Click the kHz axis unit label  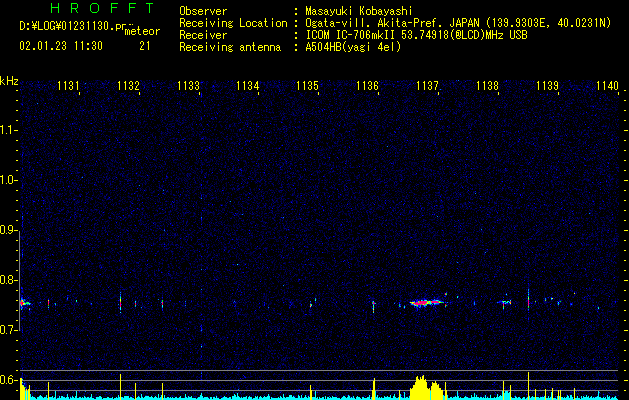[9, 81]
